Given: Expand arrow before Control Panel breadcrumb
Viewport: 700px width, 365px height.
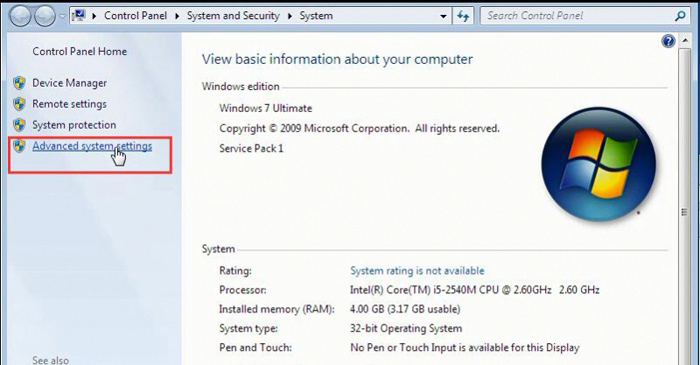Looking at the screenshot, I should pyautogui.click(x=94, y=16).
